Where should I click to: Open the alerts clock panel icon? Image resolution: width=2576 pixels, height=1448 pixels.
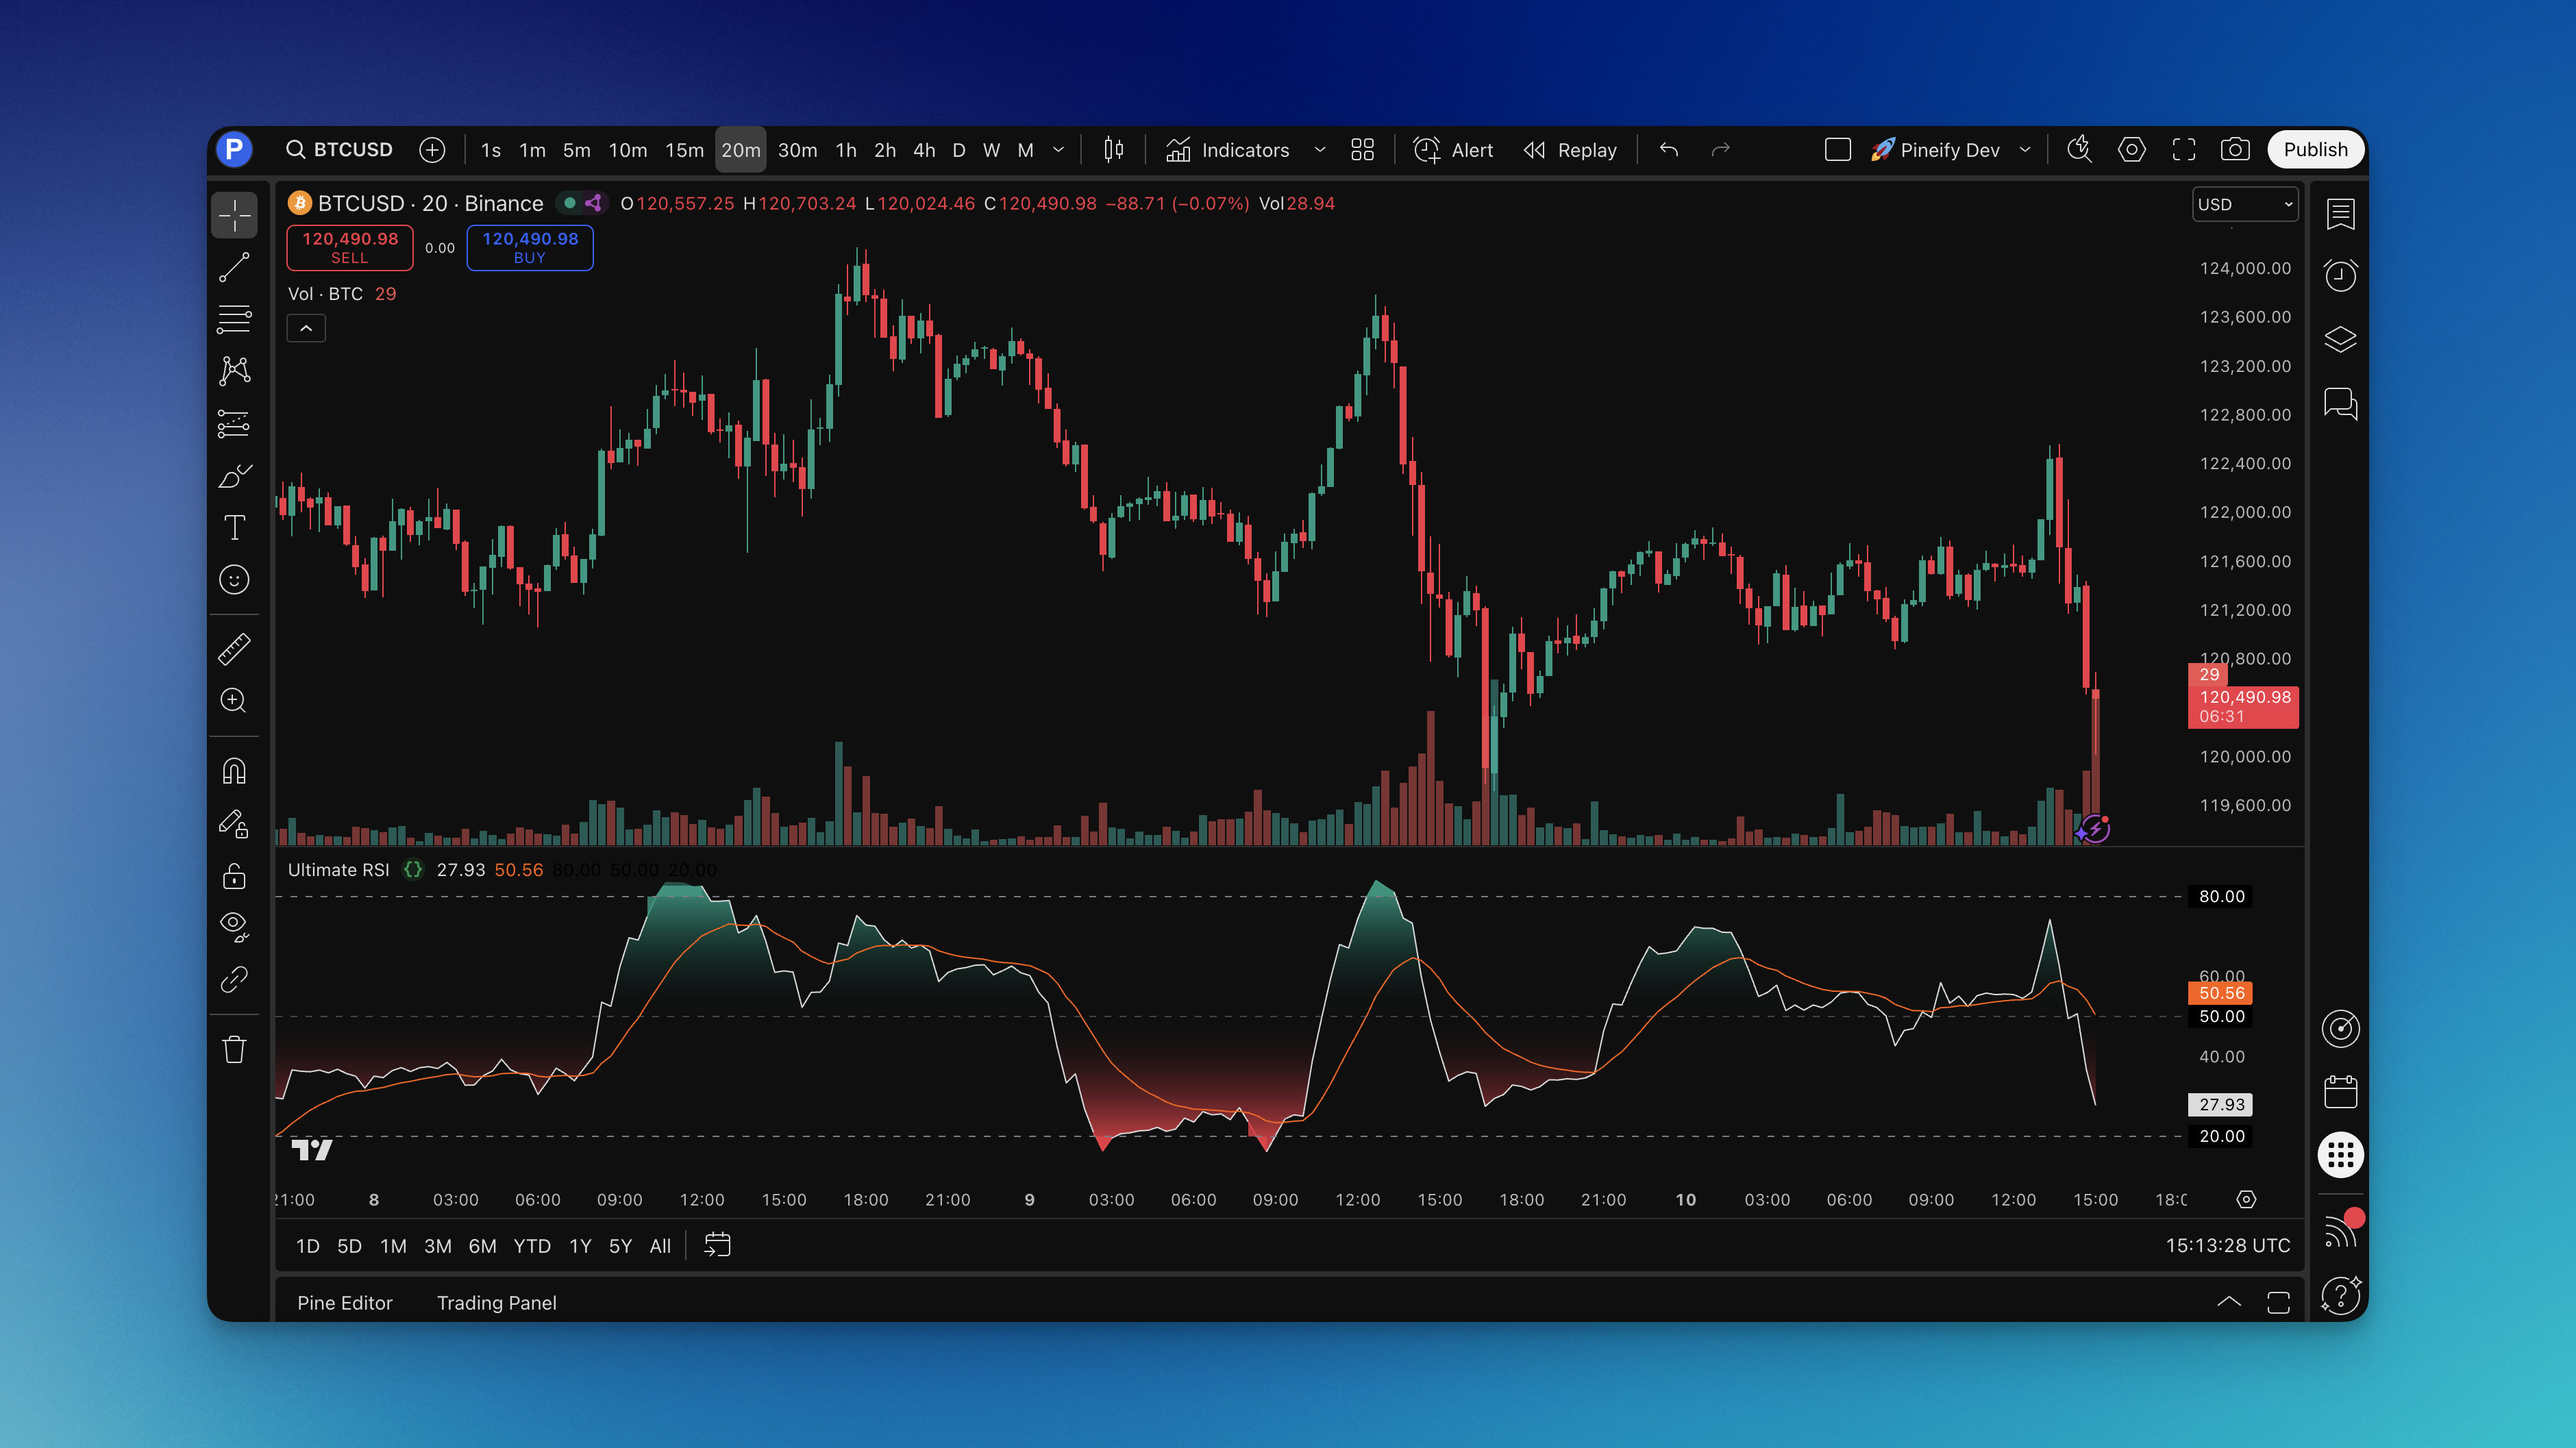tap(2340, 275)
